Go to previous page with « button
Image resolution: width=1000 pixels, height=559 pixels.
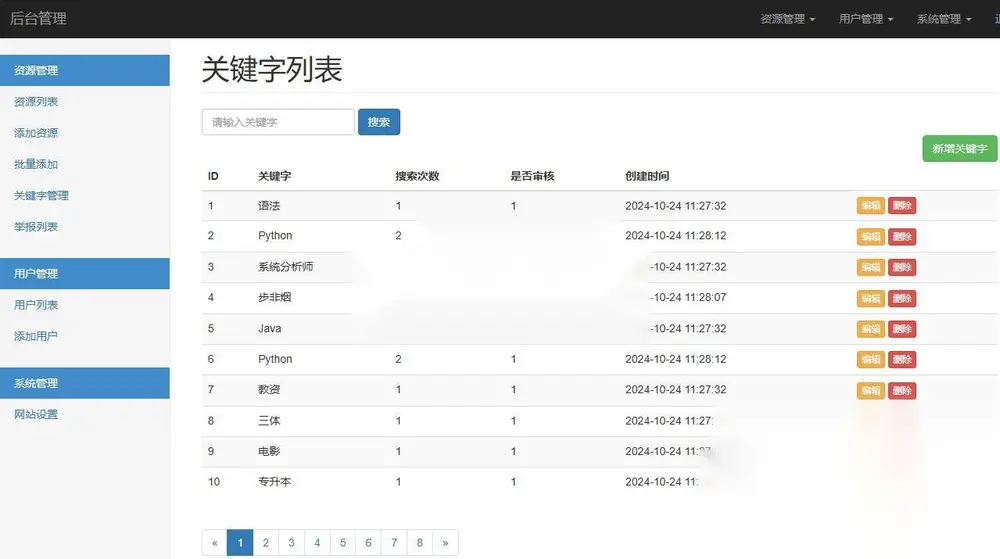[215, 542]
